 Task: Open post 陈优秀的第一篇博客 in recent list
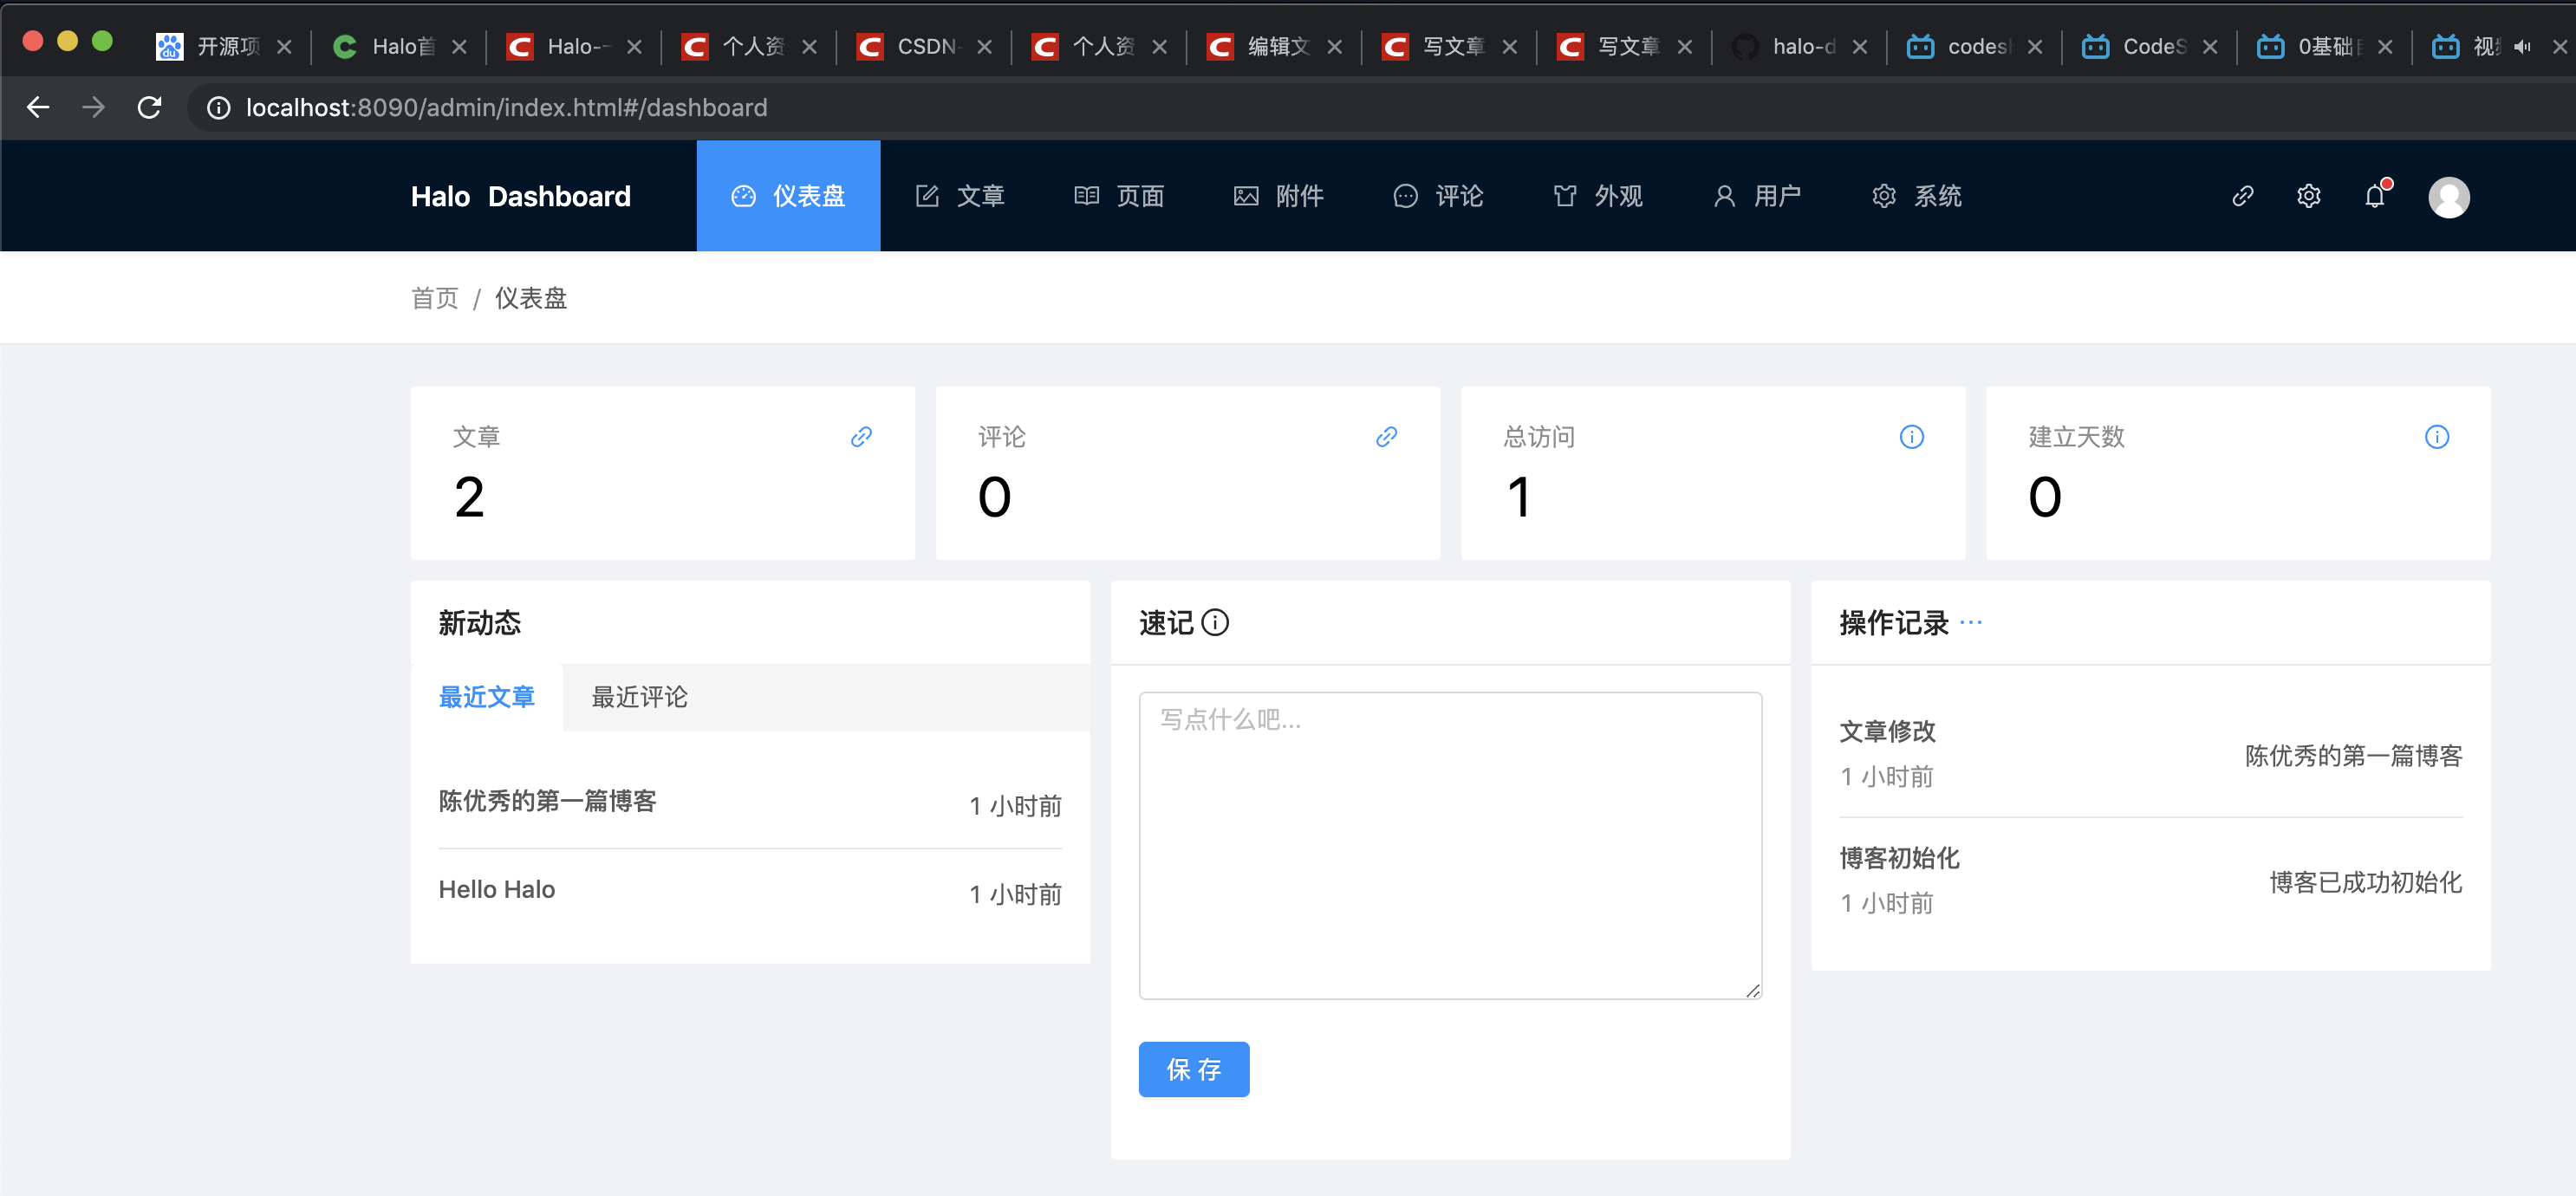(547, 801)
